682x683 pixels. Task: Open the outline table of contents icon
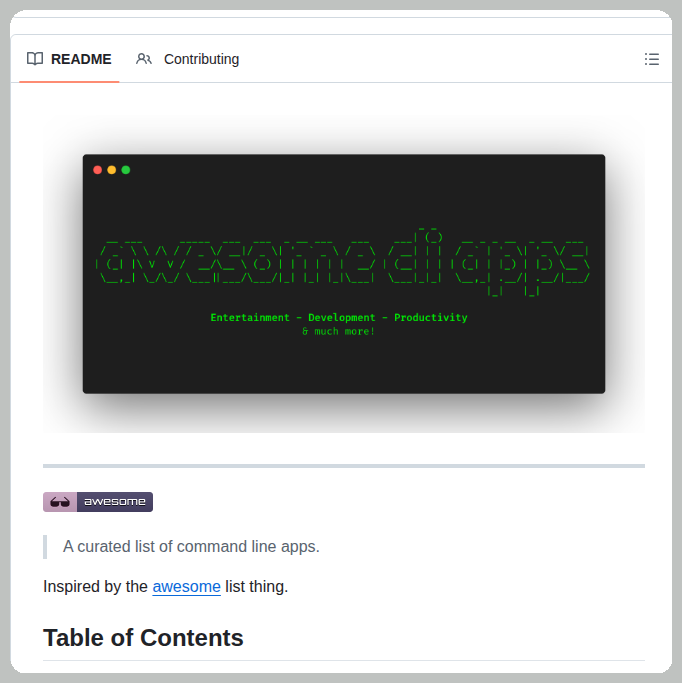click(x=652, y=59)
